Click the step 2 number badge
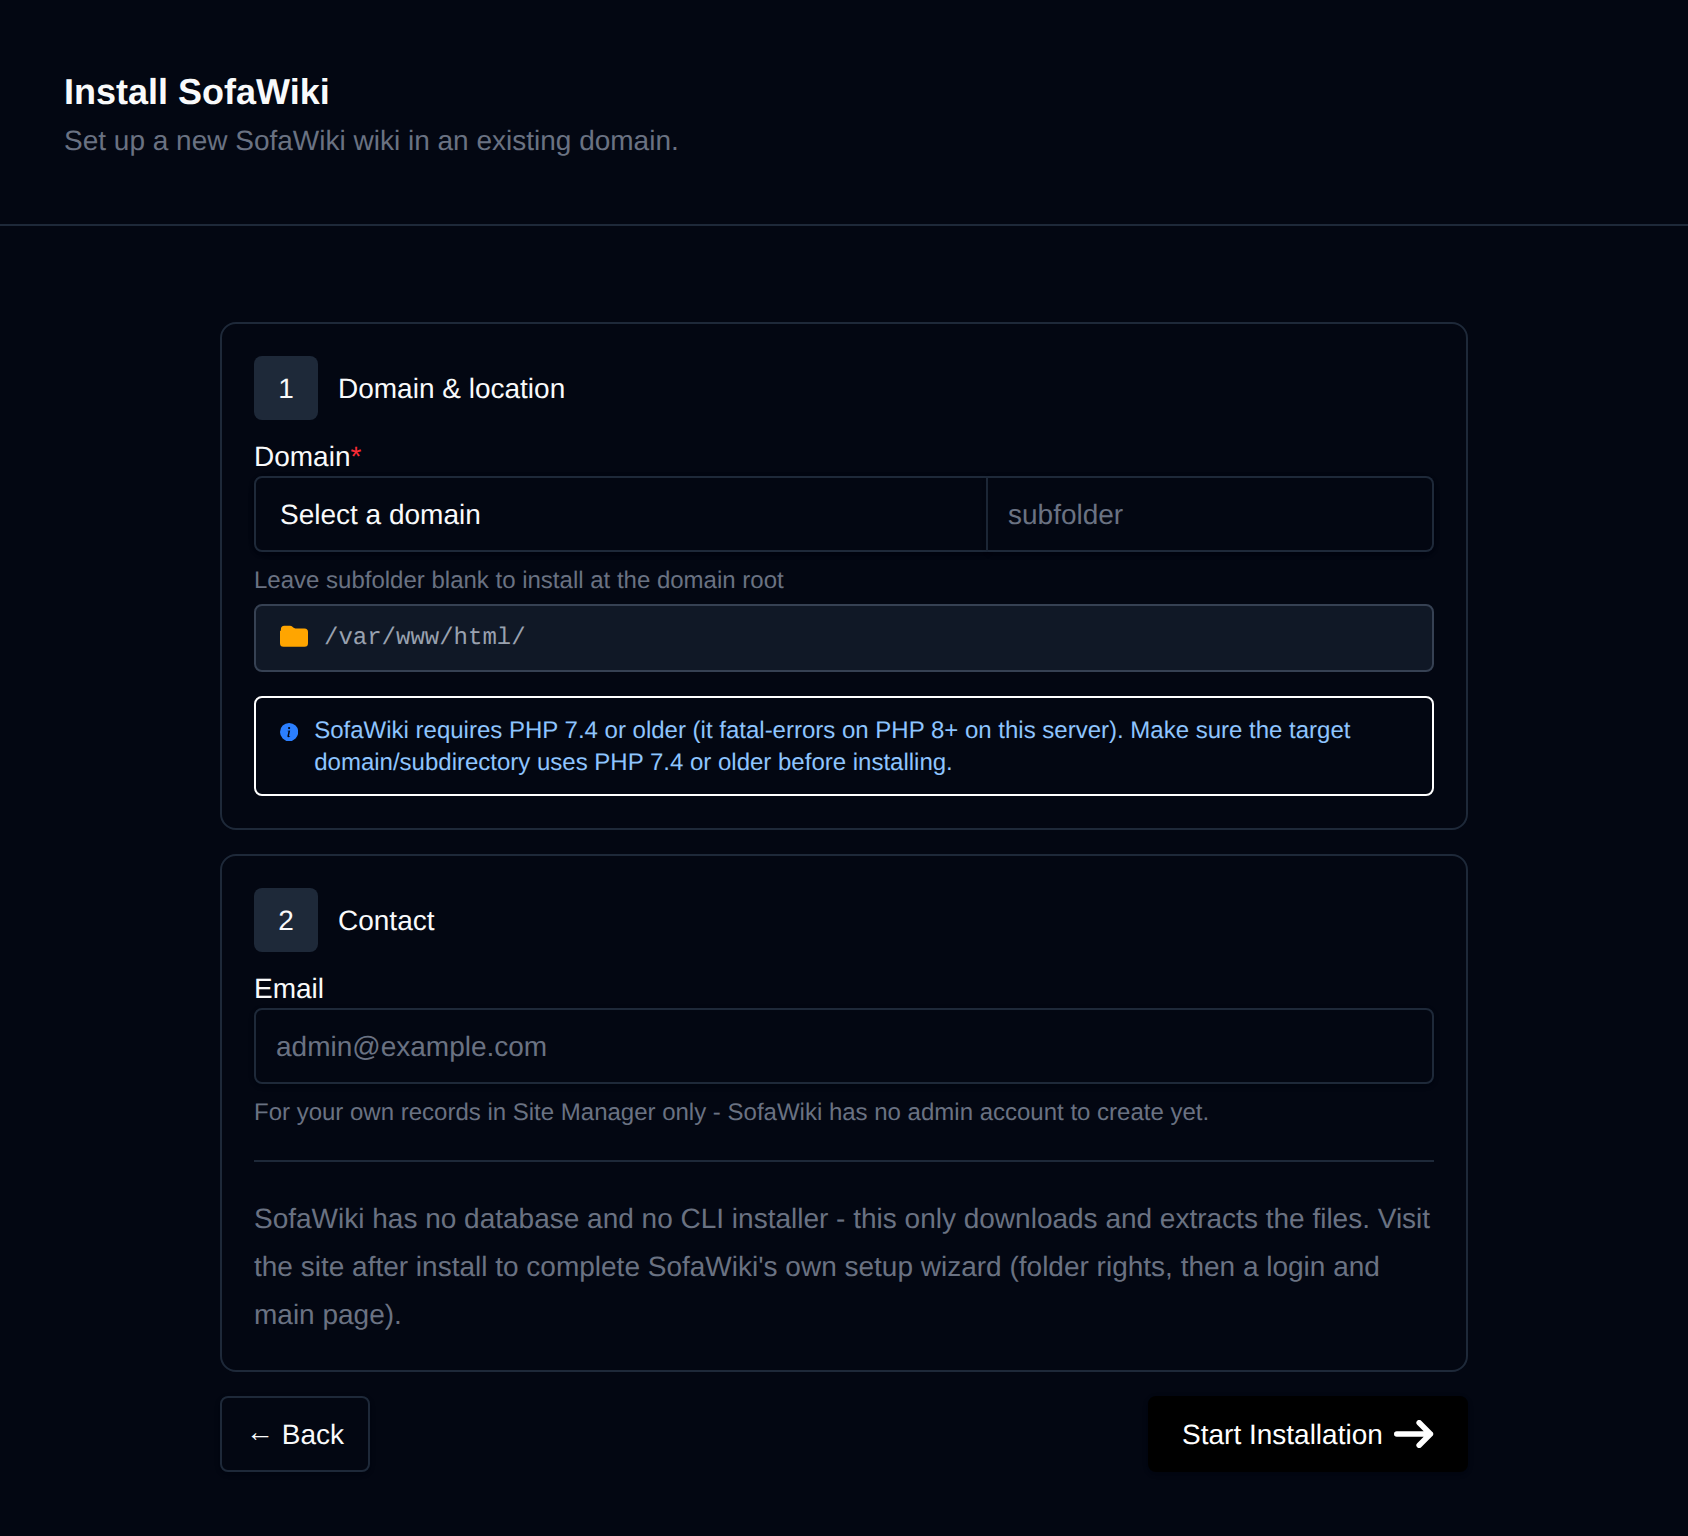Viewport: 1688px width, 1536px height. click(286, 920)
